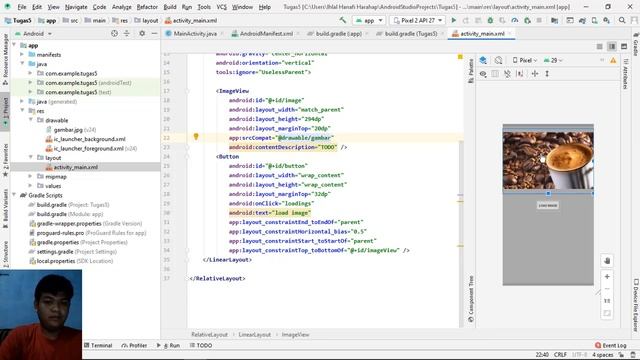Select gambar.jpg in drawable folder
The width and height of the screenshot is (640, 360).
[68, 129]
